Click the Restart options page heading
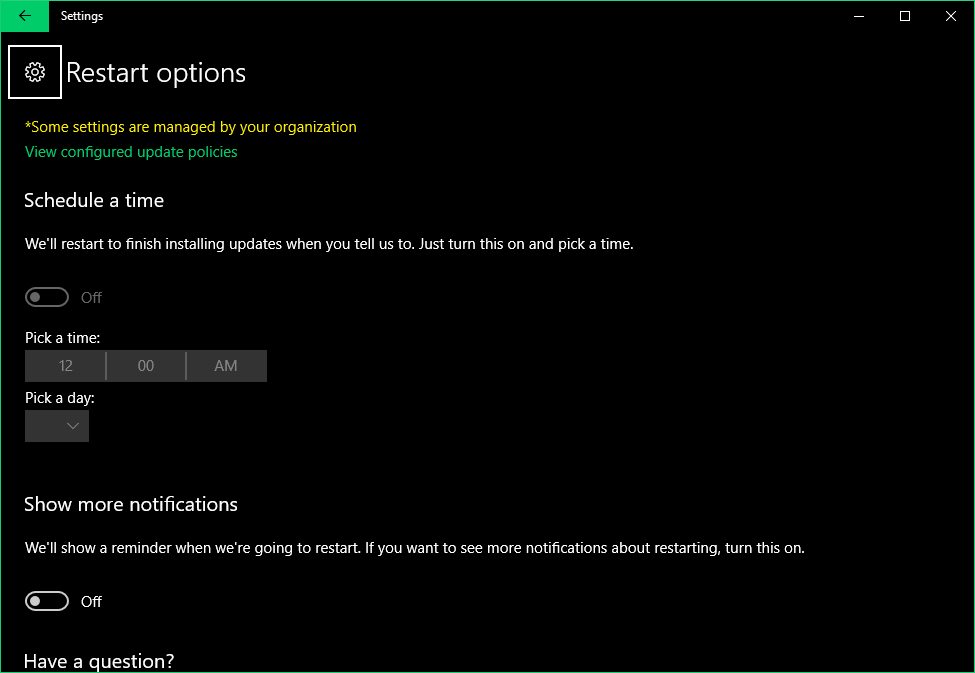 click(155, 72)
